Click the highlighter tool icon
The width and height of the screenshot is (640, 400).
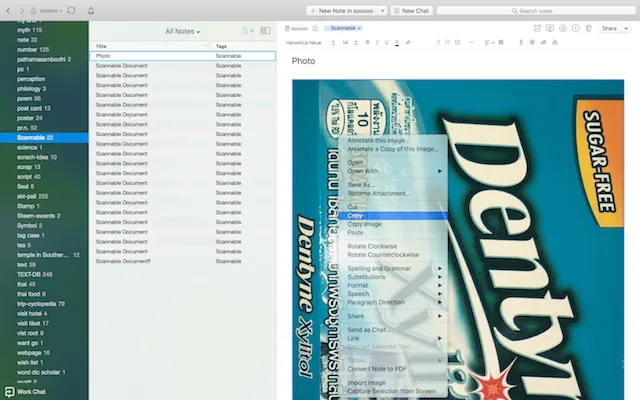point(408,42)
